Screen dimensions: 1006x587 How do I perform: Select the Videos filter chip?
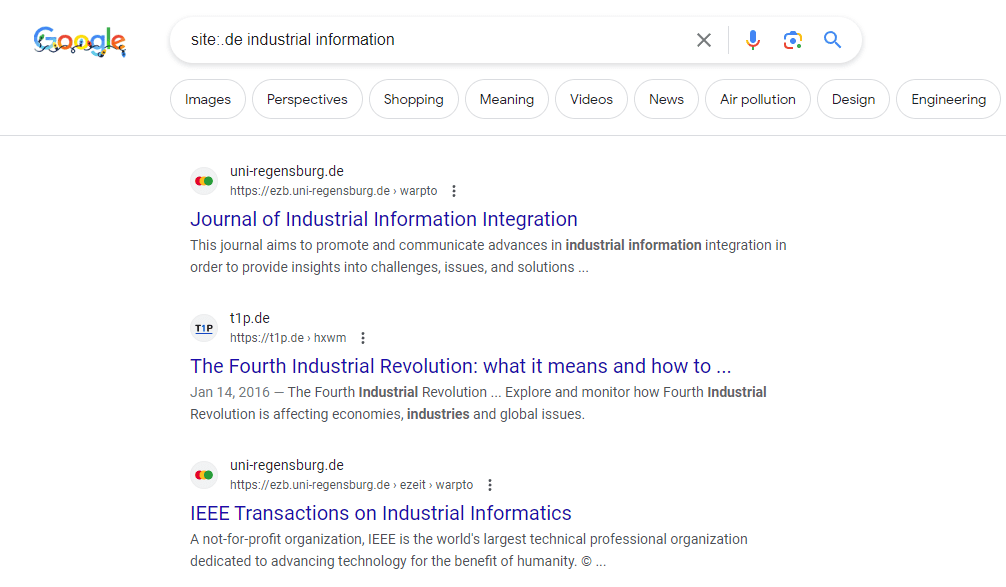591,99
